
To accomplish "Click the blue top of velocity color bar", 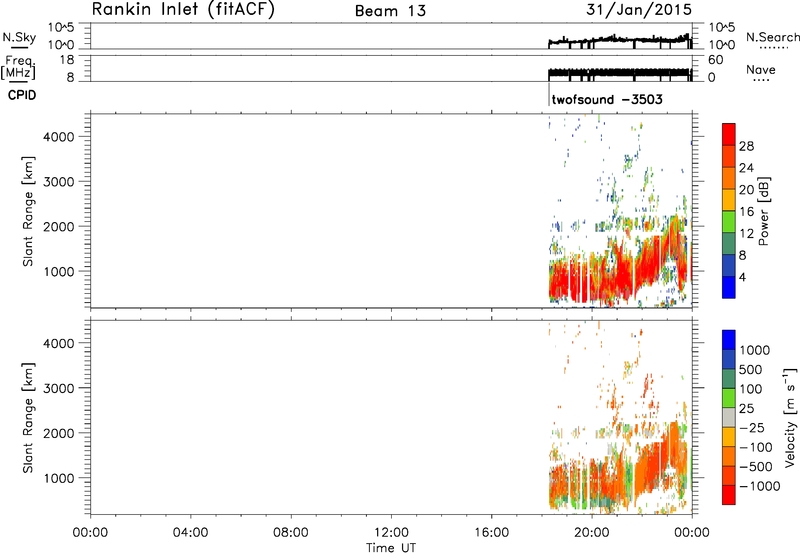I will (x=729, y=340).
